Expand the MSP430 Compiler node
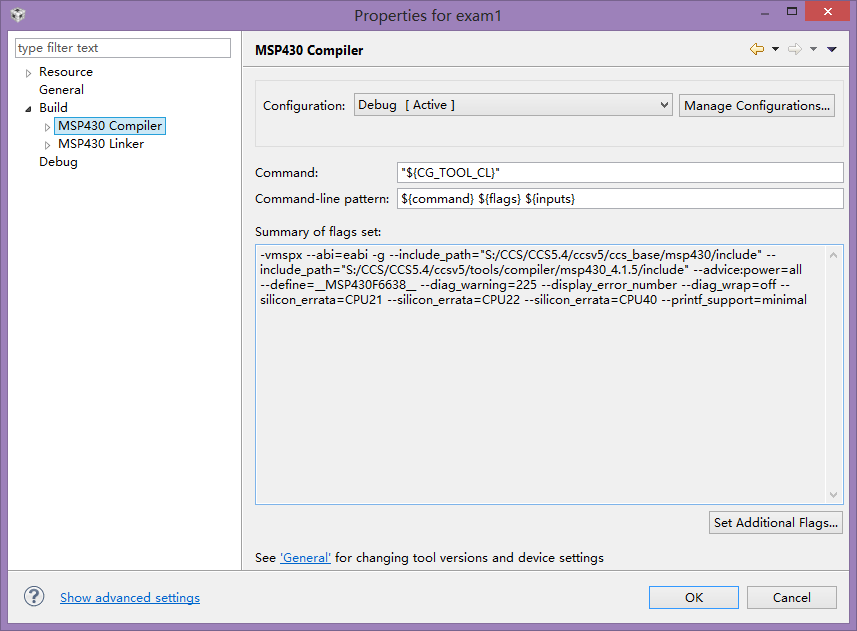 pos(47,126)
